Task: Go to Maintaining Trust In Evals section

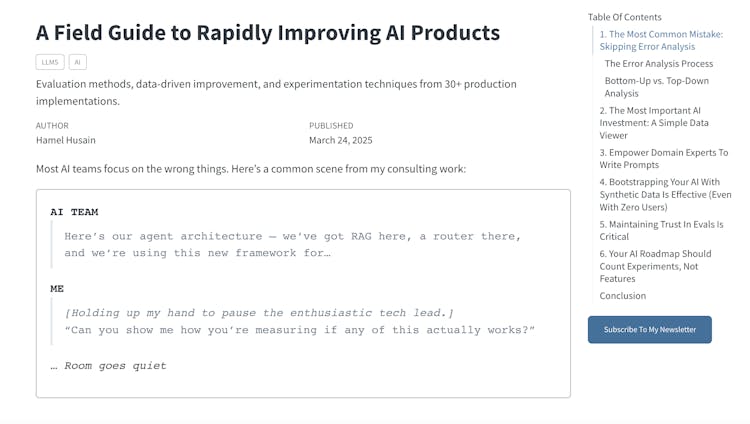Action: [661, 231]
